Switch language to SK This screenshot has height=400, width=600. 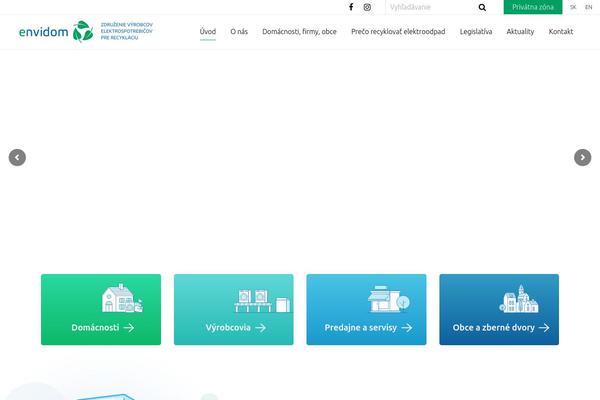tap(573, 7)
